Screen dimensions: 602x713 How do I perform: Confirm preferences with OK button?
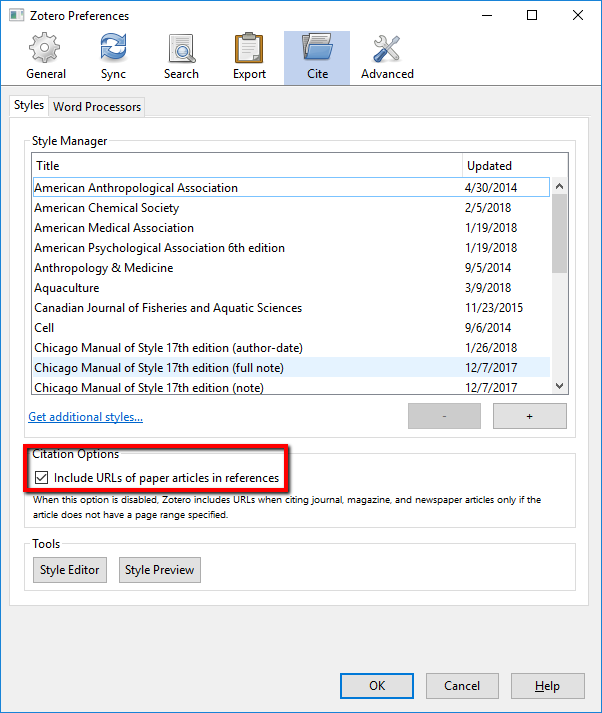click(x=377, y=686)
